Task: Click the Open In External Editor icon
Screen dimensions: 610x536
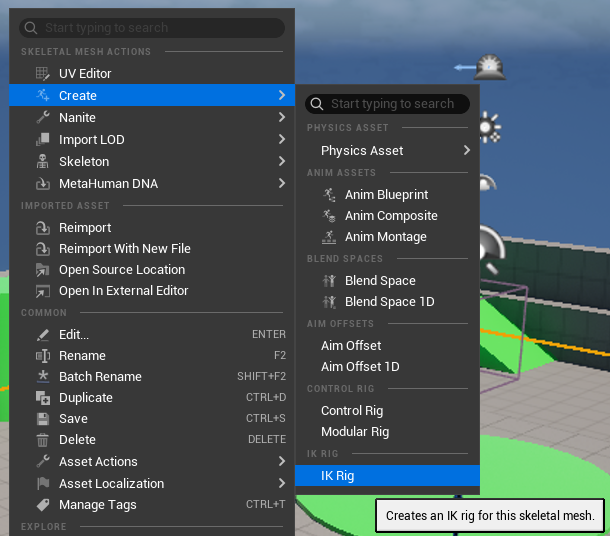Action: [x=42, y=291]
